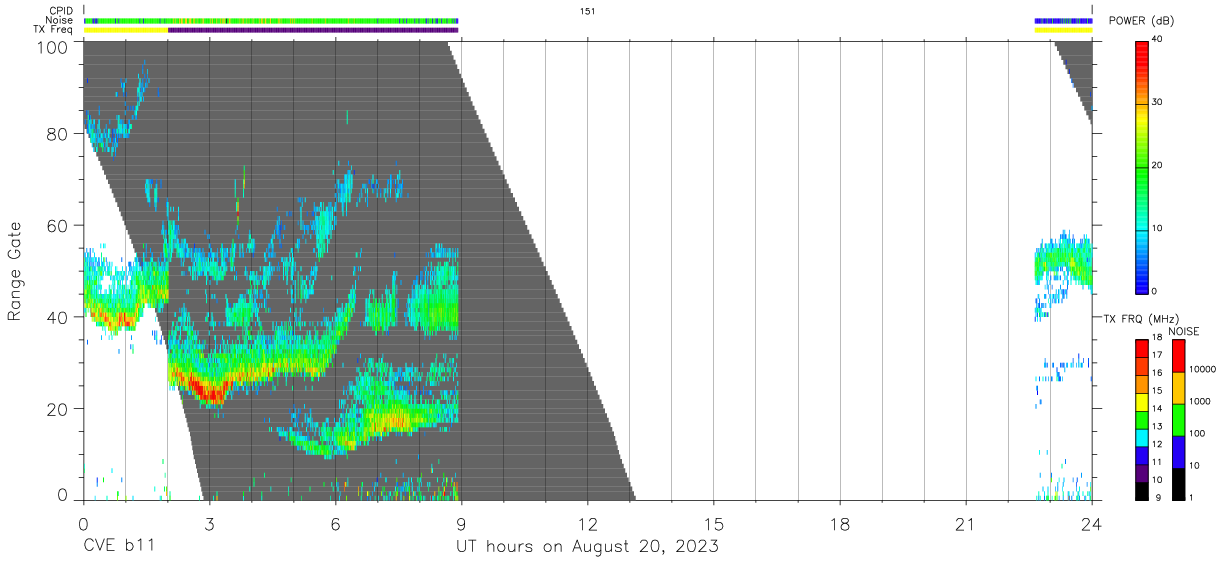
Task: Click the POWER (dB) colorbar title
Action: click(x=1142, y=21)
